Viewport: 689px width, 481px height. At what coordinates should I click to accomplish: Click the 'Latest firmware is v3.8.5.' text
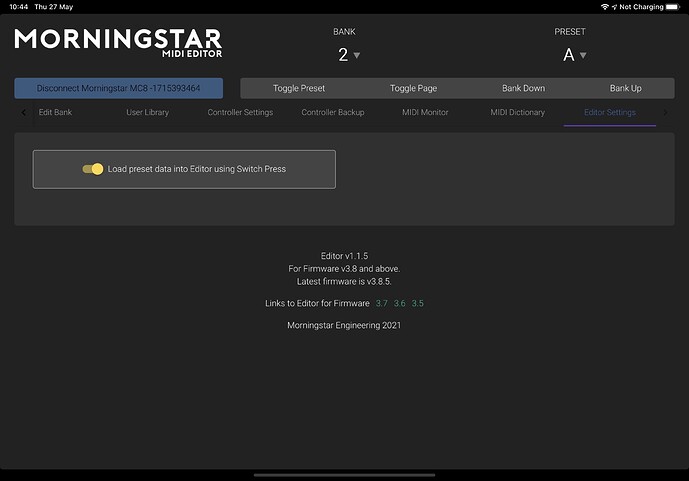[344, 282]
